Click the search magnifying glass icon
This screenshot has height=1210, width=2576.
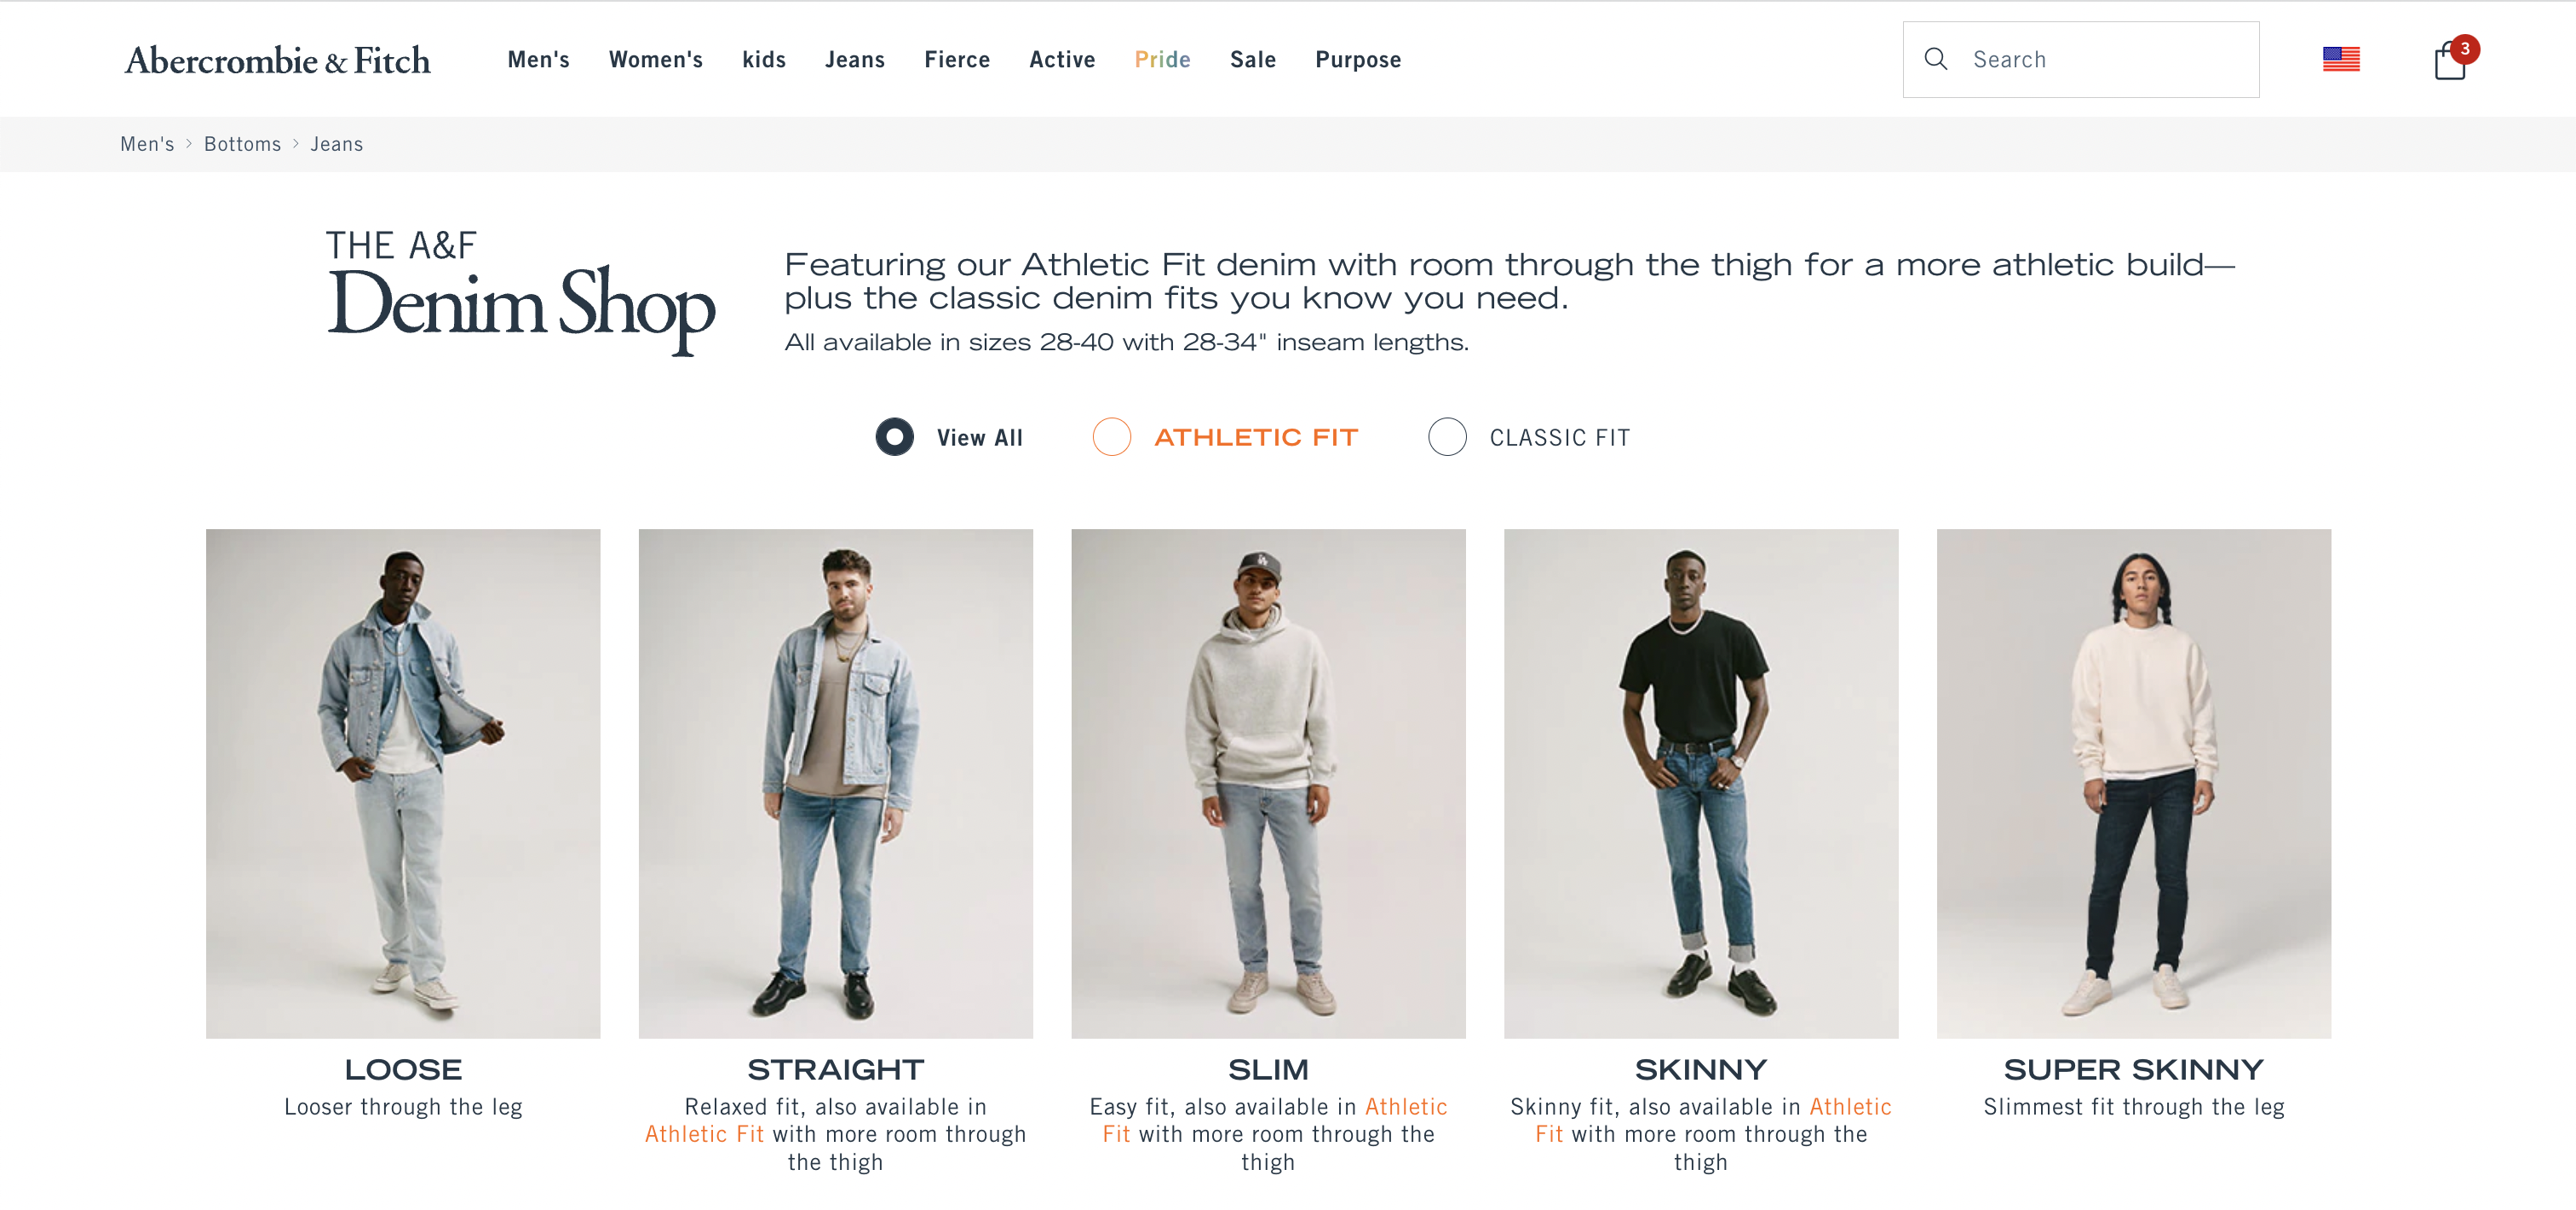click(x=1935, y=59)
